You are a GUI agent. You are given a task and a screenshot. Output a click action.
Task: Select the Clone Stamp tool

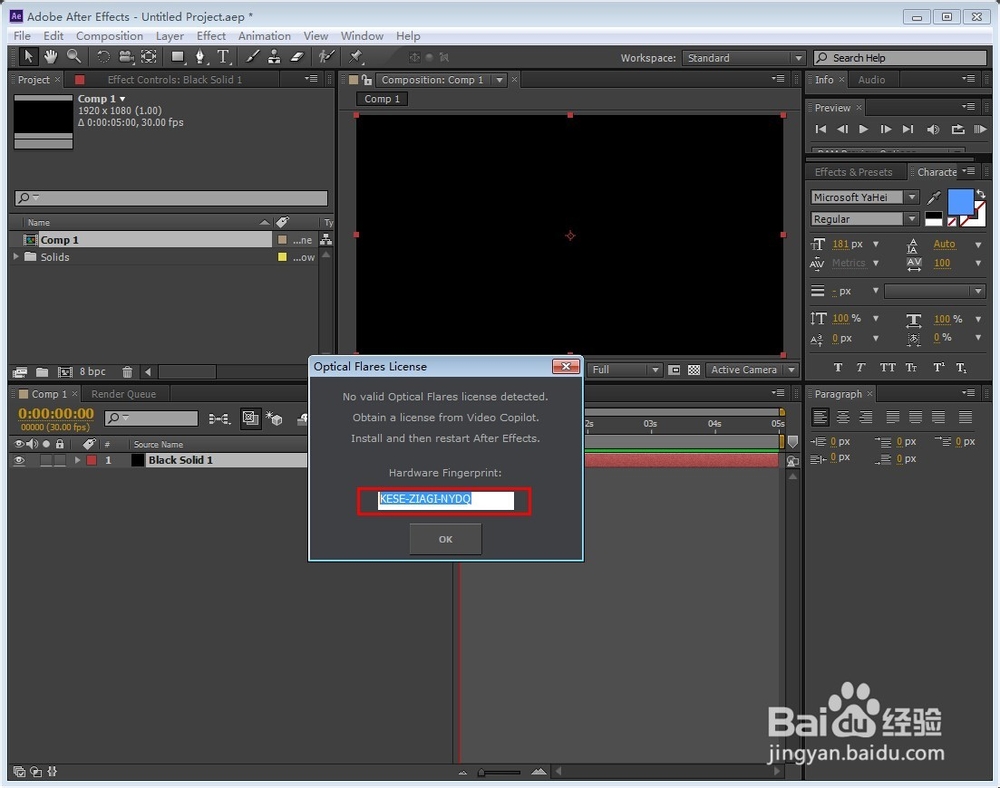click(x=274, y=57)
